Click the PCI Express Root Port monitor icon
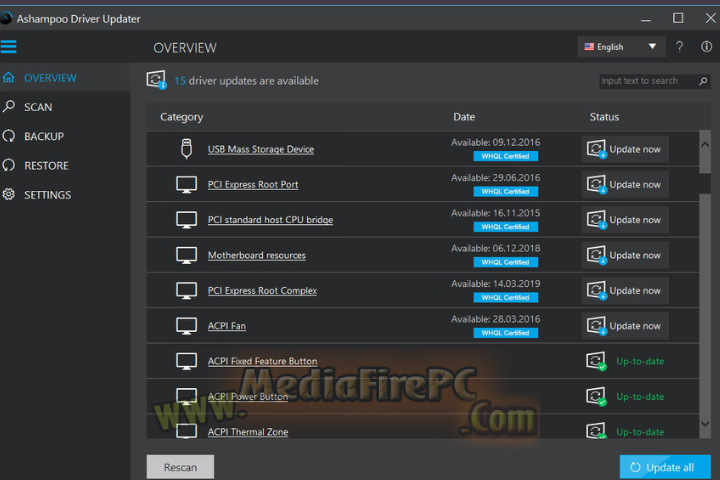 pos(186,185)
